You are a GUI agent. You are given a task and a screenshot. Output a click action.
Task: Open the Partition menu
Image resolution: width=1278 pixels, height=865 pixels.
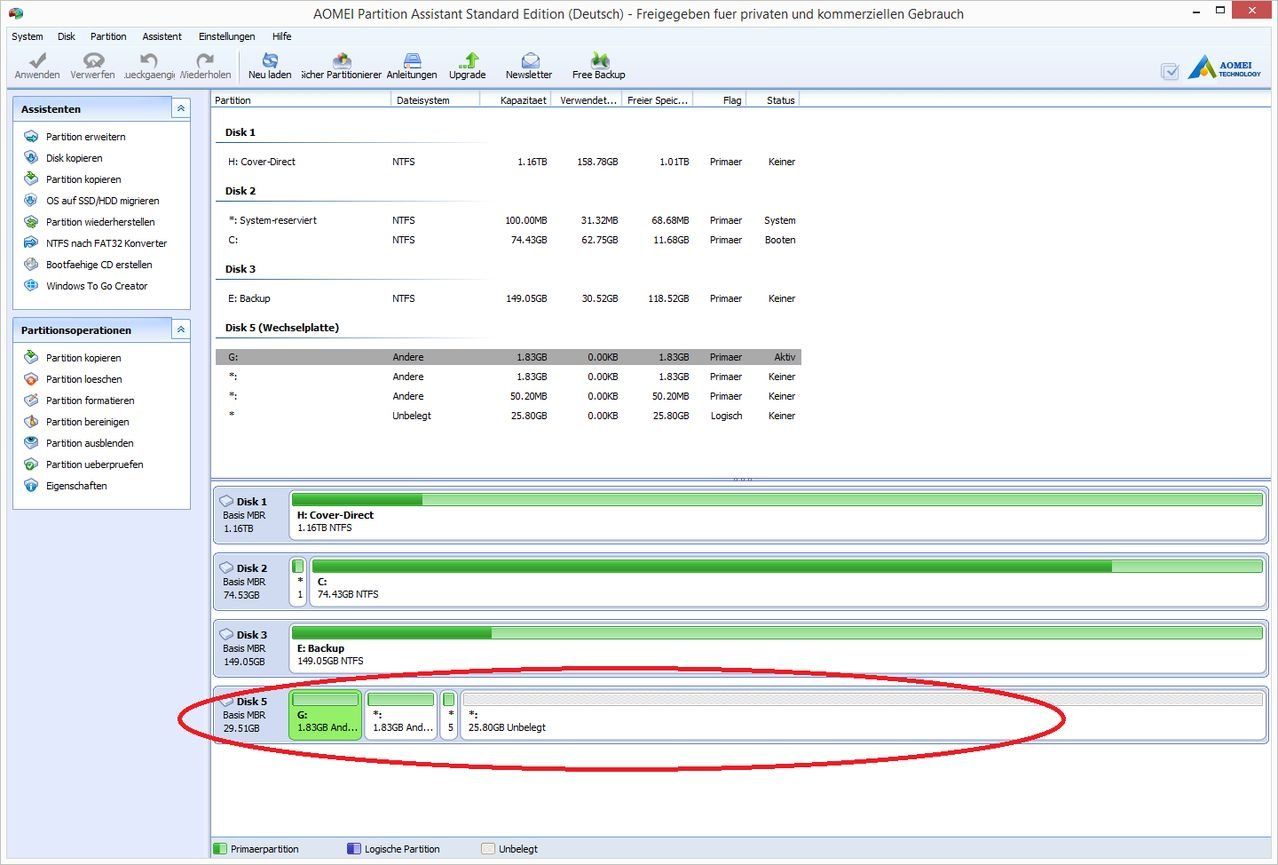(108, 36)
